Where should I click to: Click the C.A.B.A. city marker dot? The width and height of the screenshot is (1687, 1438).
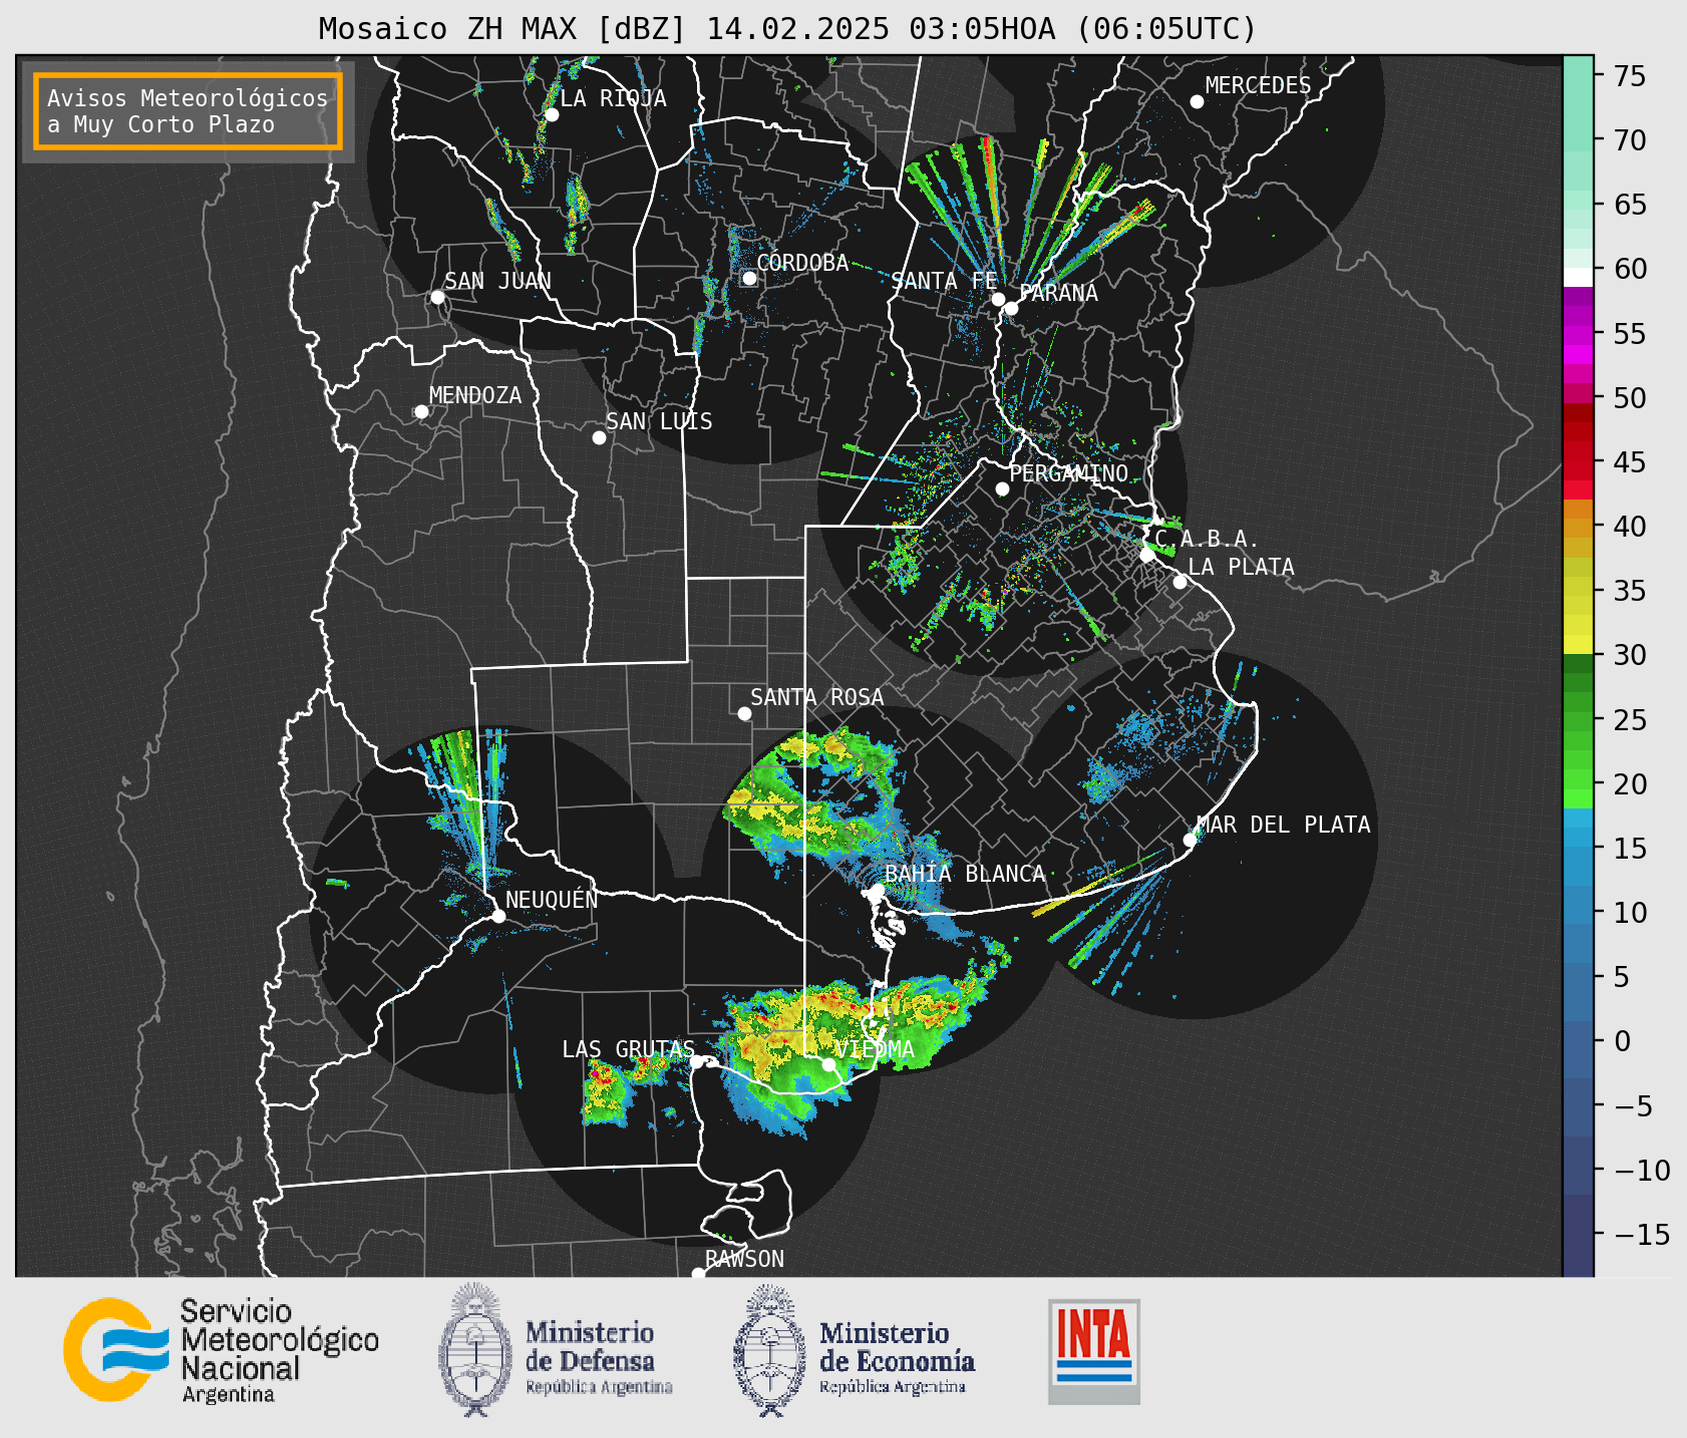pyautogui.click(x=1147, y=555)
